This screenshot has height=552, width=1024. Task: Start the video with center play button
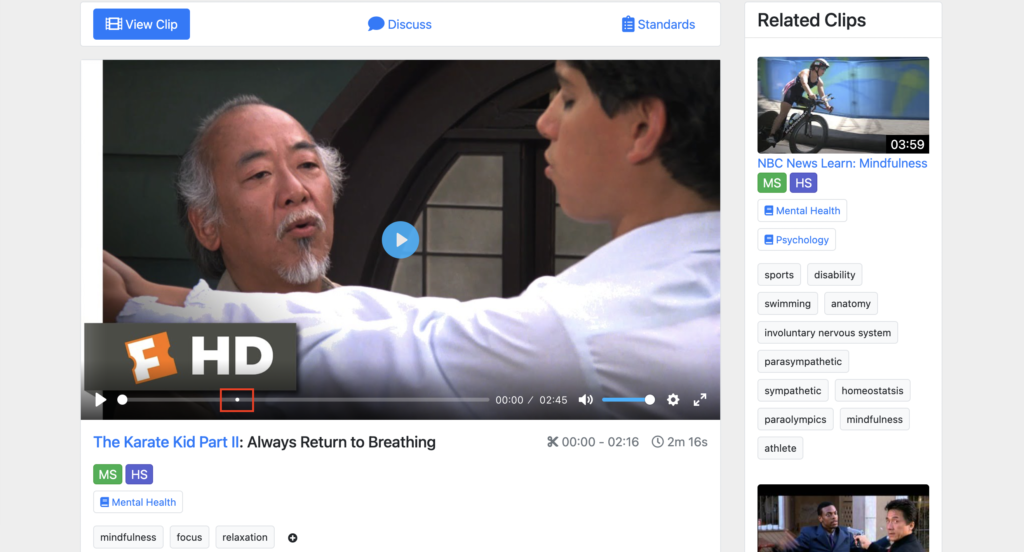point(400,240)
